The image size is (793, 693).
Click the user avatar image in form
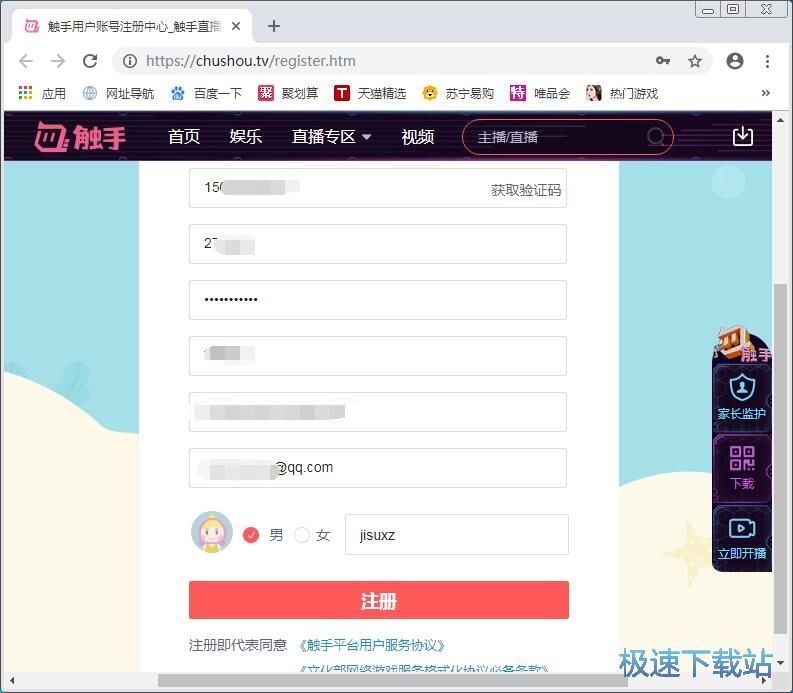pos(212,532)
